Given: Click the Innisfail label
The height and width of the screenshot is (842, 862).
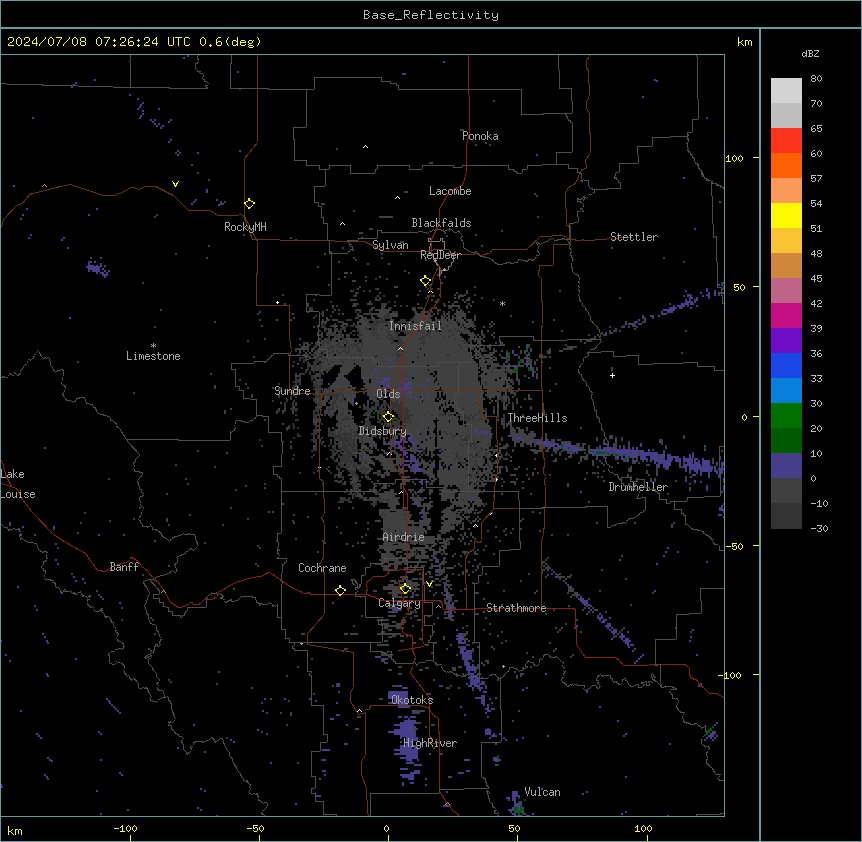Looking at the screenshot, I should tap(415, 326).
